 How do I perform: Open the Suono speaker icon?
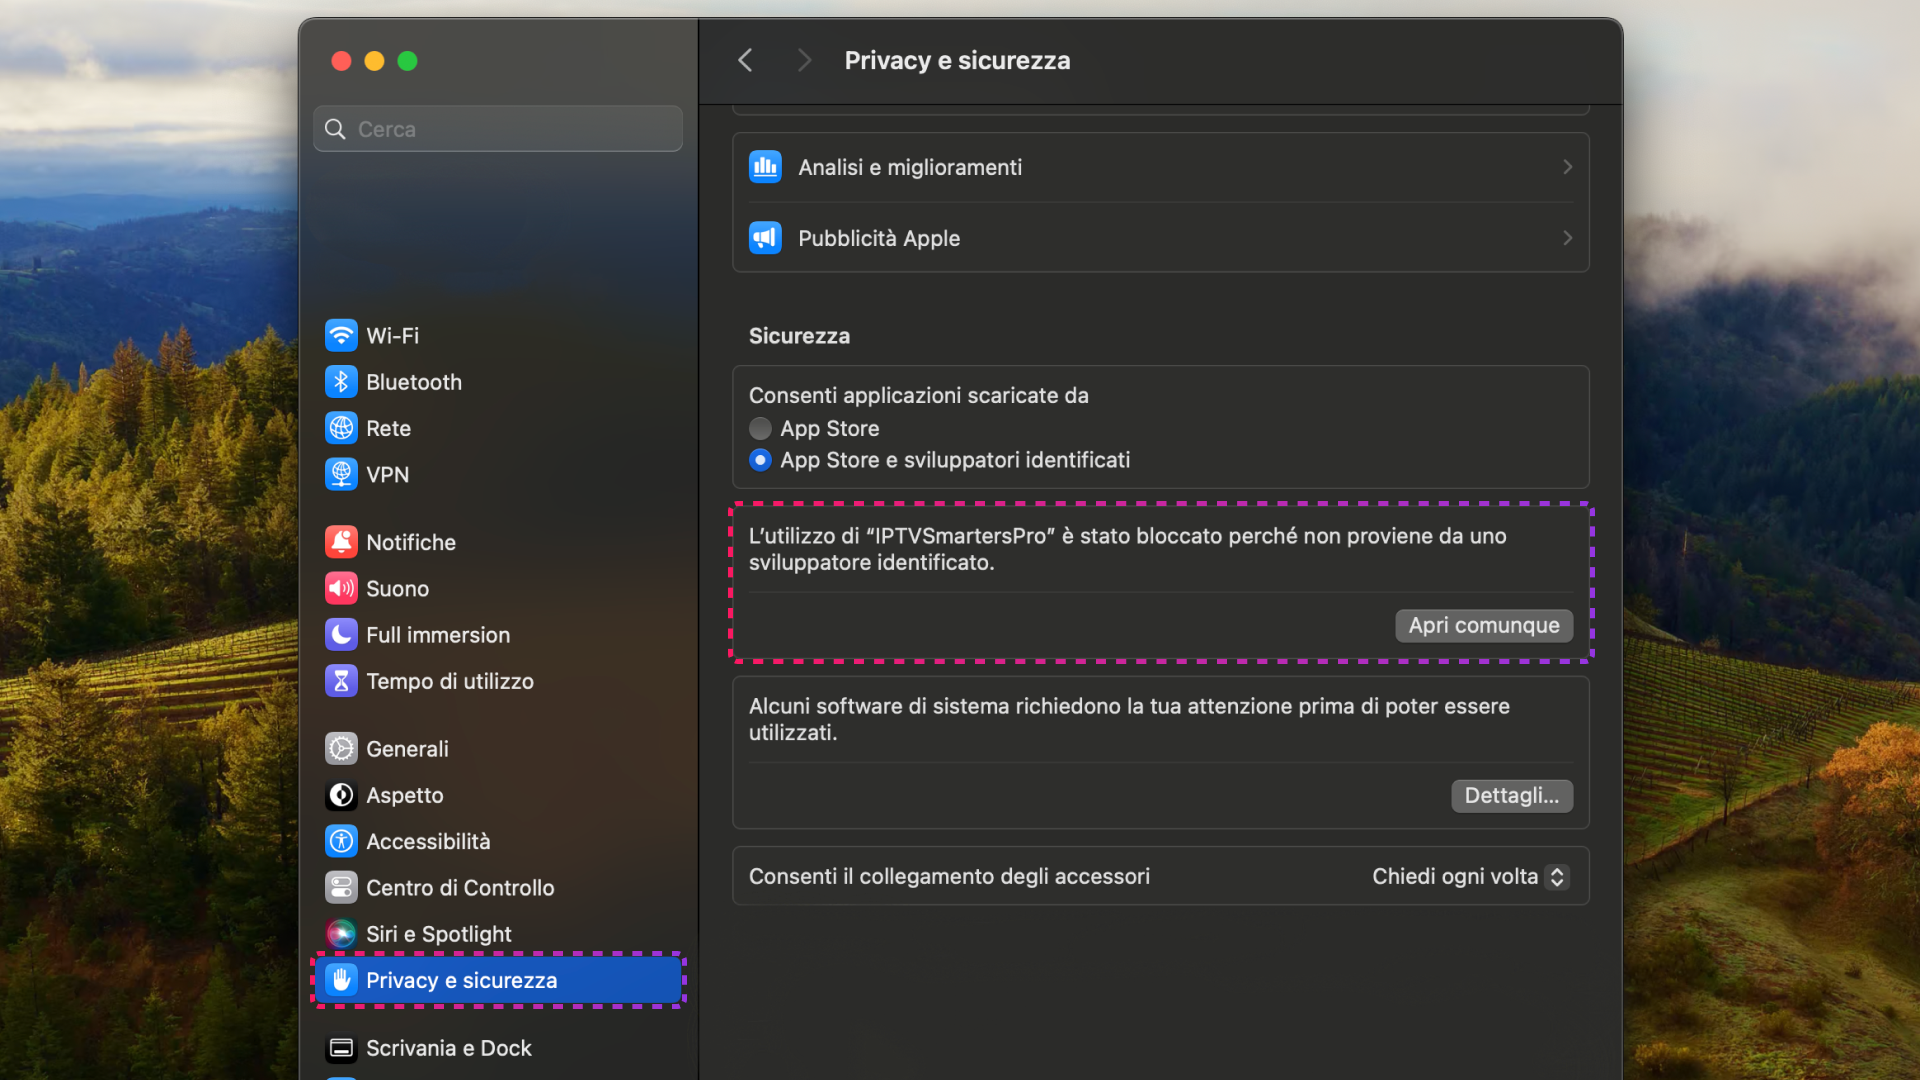pyautogui.click(x=341, y=588)
